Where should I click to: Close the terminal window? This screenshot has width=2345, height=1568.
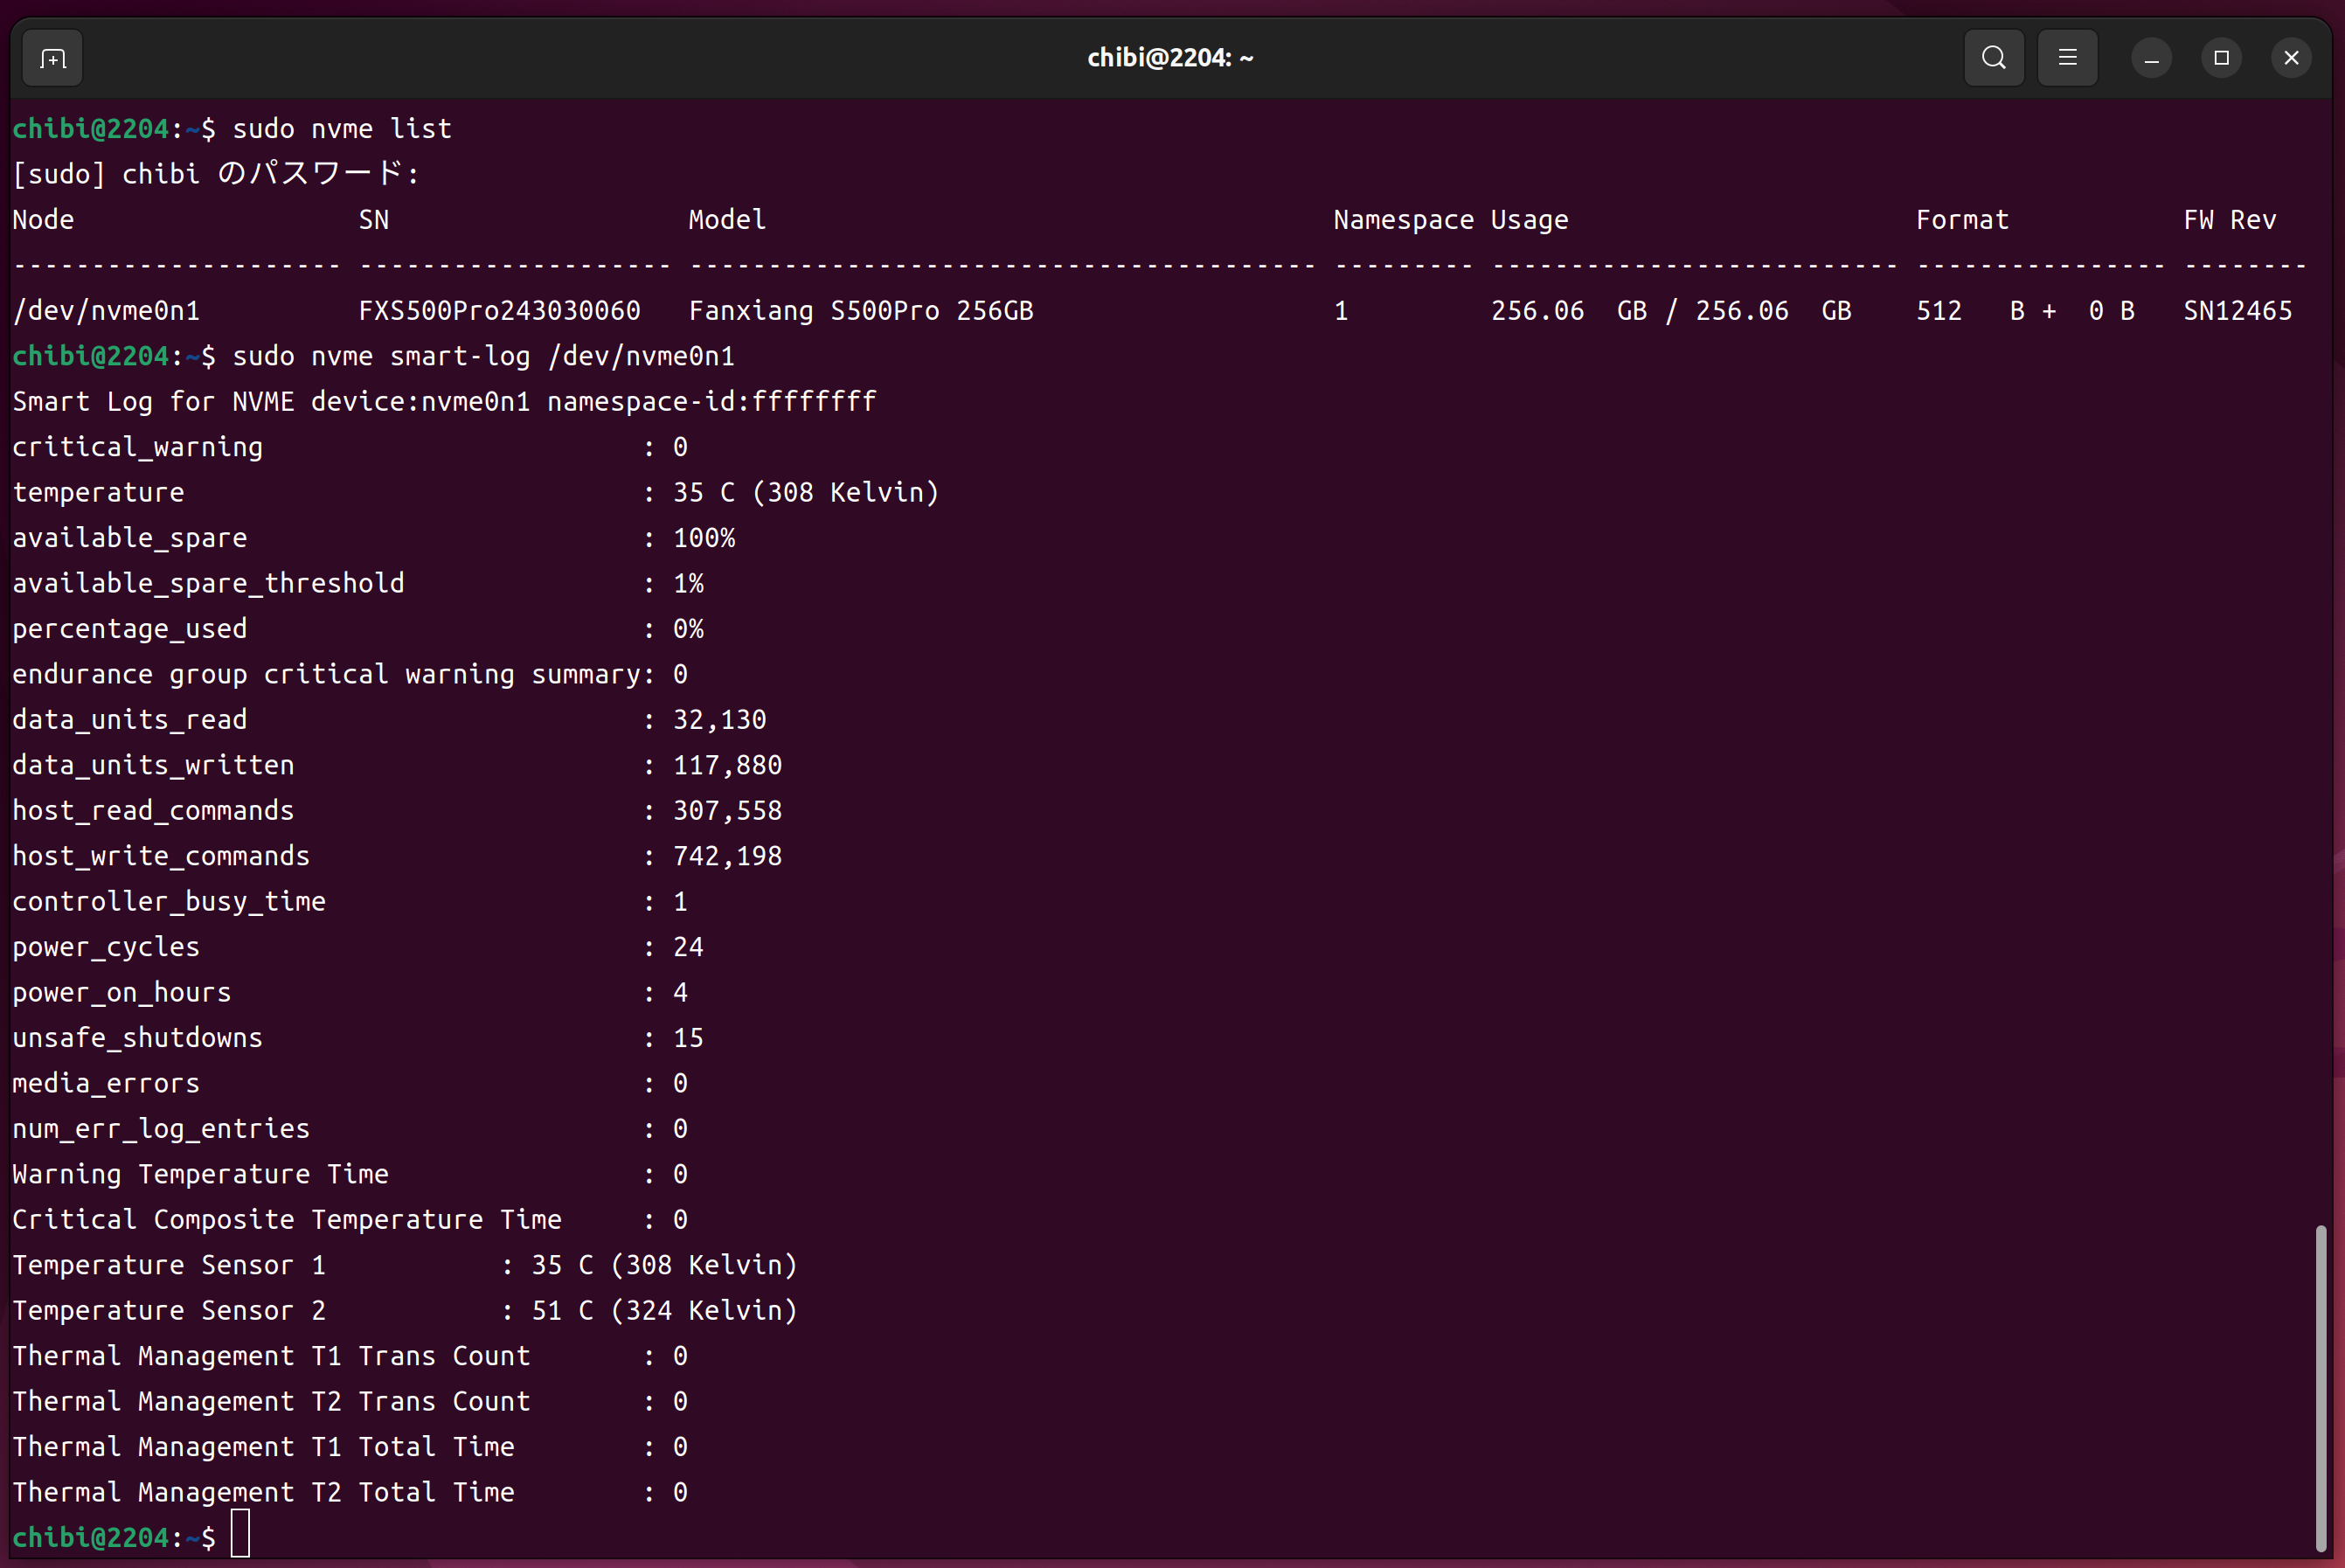tap(2291, 58)
